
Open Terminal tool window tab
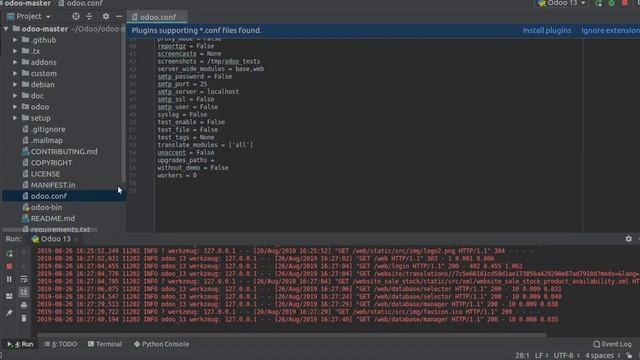(105, 344)
